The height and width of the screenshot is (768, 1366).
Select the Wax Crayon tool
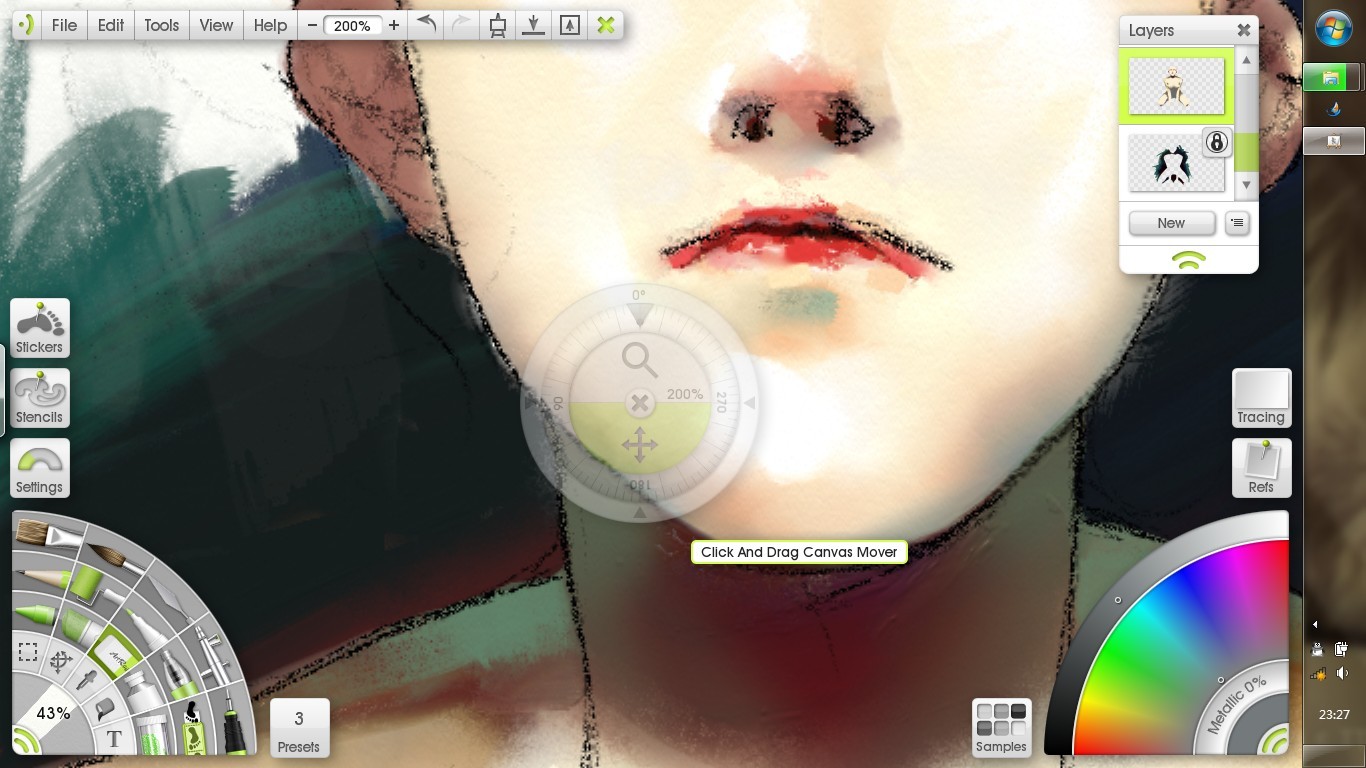(x=37, y=615)
